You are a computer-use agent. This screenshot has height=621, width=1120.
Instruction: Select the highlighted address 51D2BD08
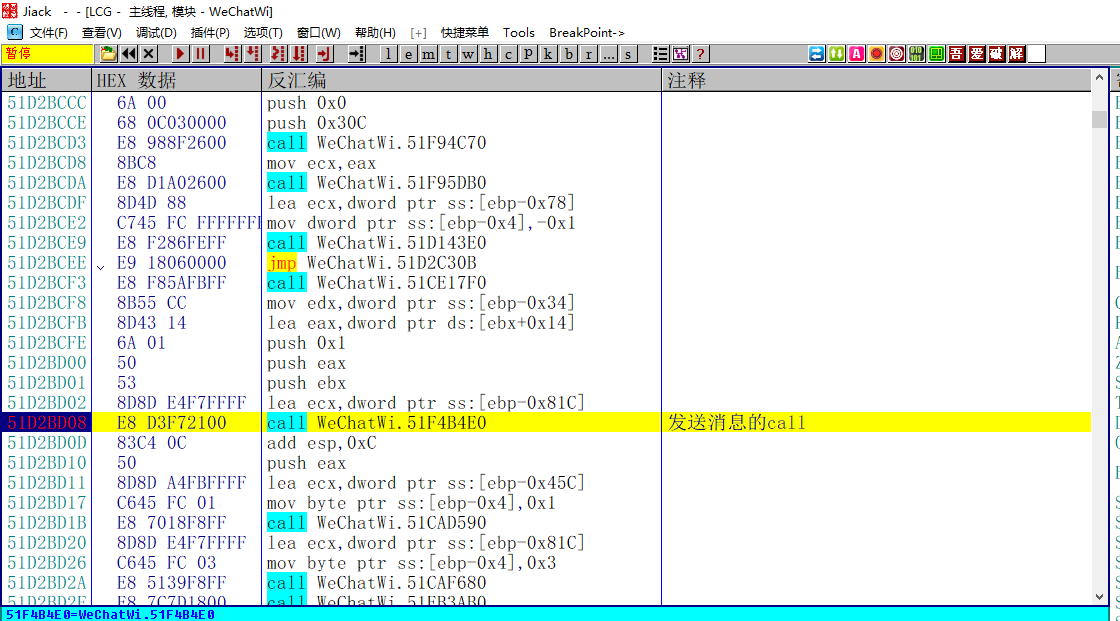(47, 423)
